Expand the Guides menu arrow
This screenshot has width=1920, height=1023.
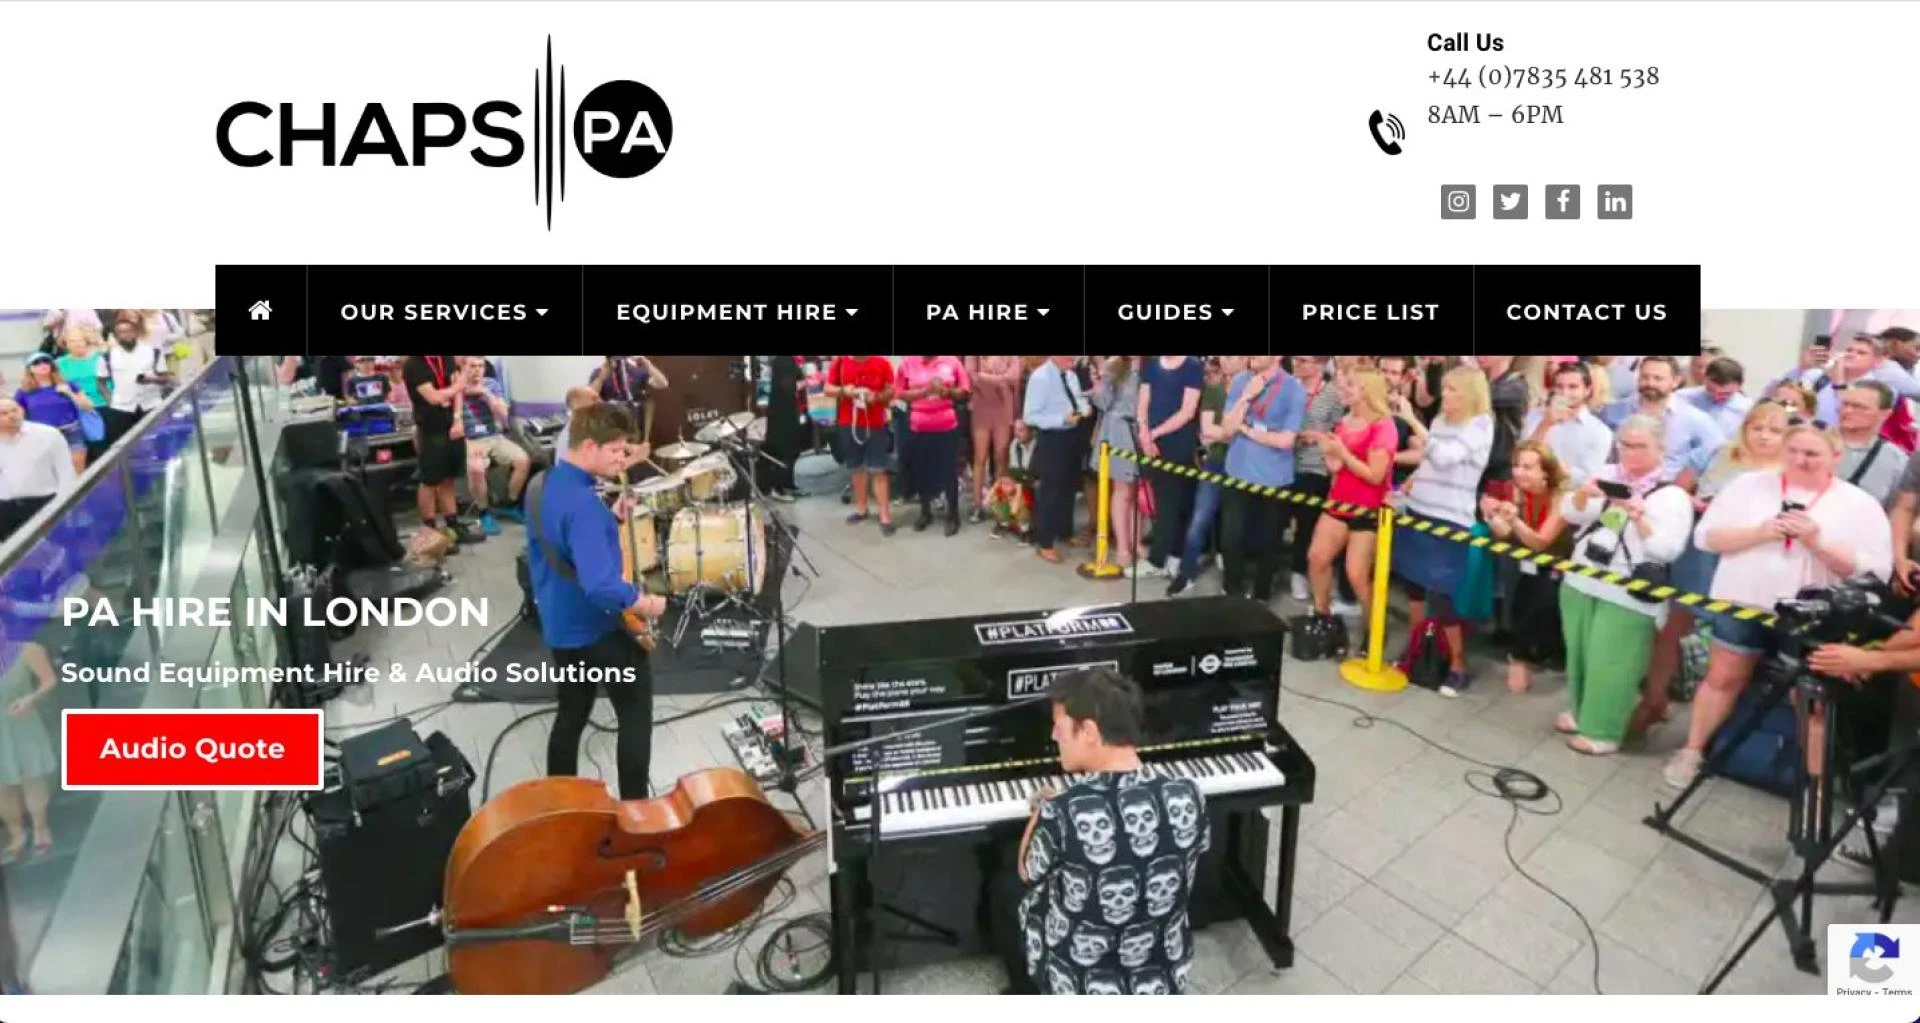pos(1228,313)
